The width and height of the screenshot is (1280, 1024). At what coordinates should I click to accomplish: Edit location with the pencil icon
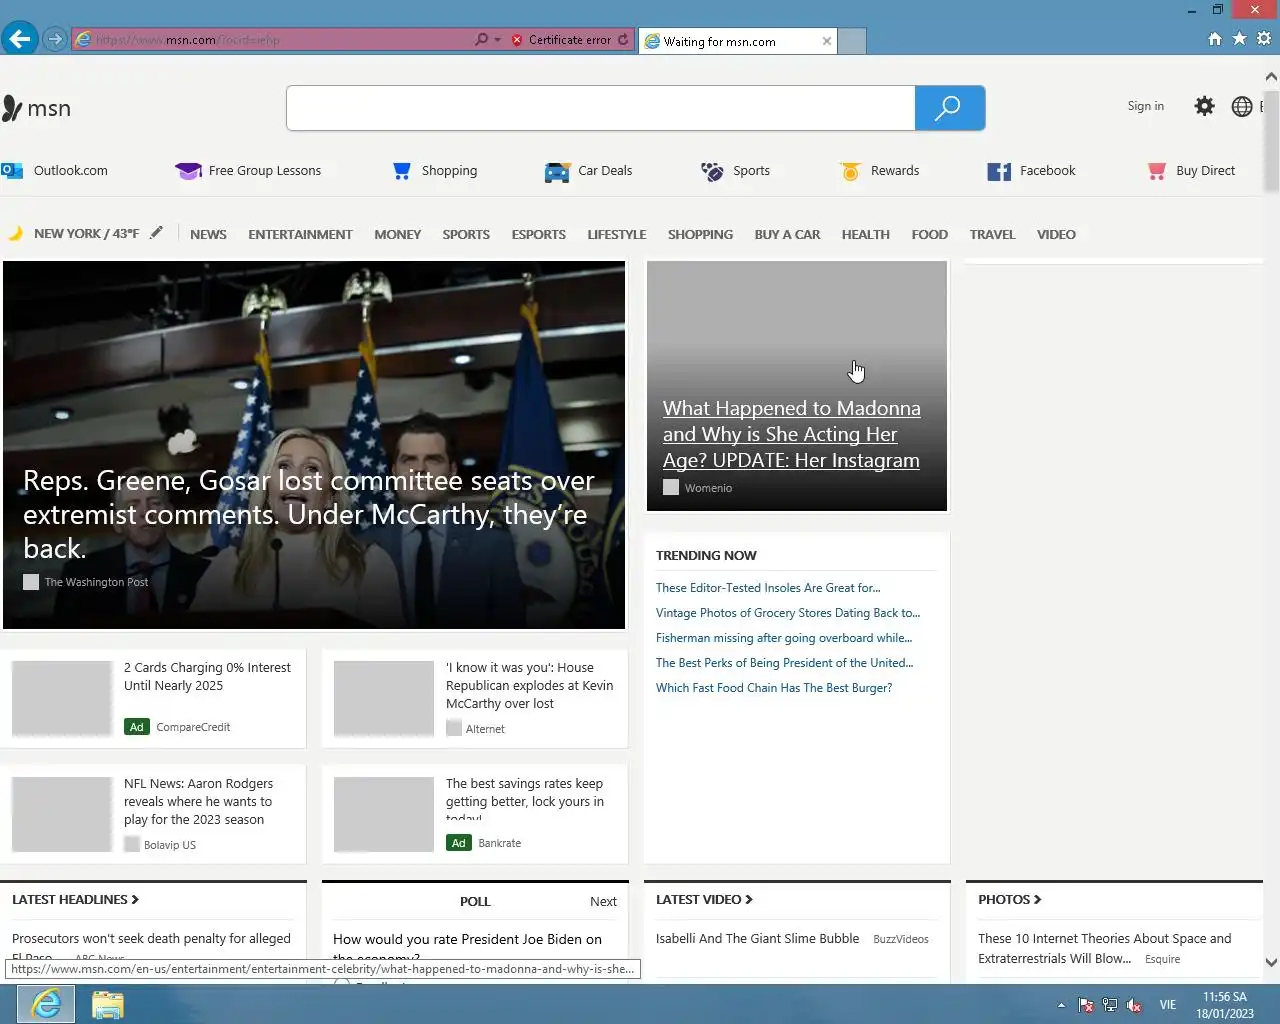coord(156,233)
